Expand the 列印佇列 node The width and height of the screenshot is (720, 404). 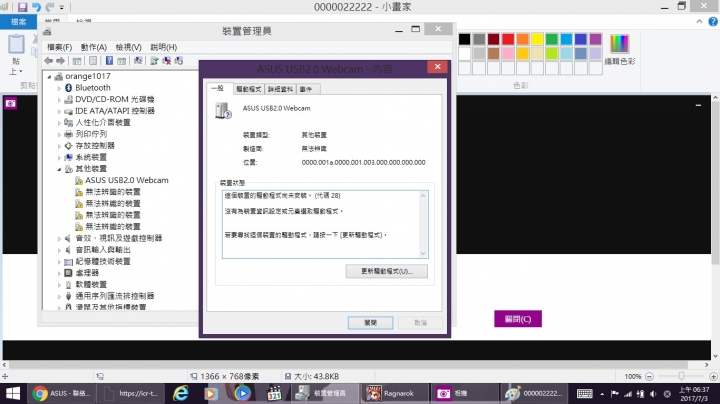[x=59, y=135]
